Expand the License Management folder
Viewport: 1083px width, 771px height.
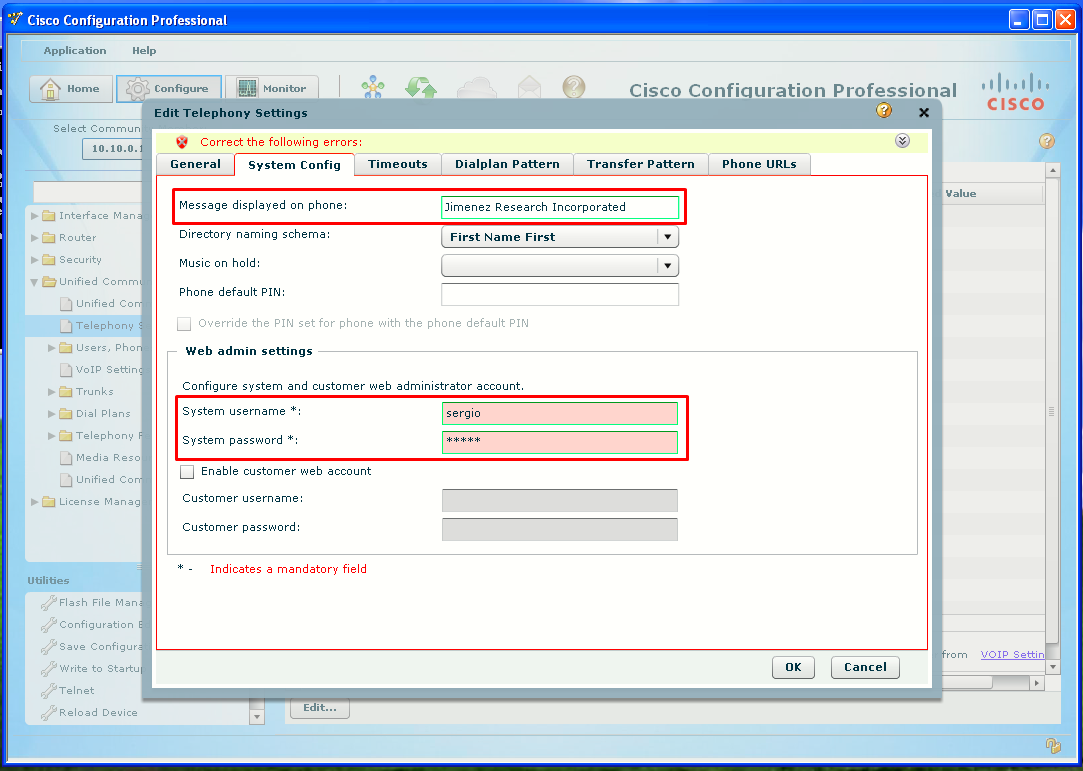pos(35,502)
